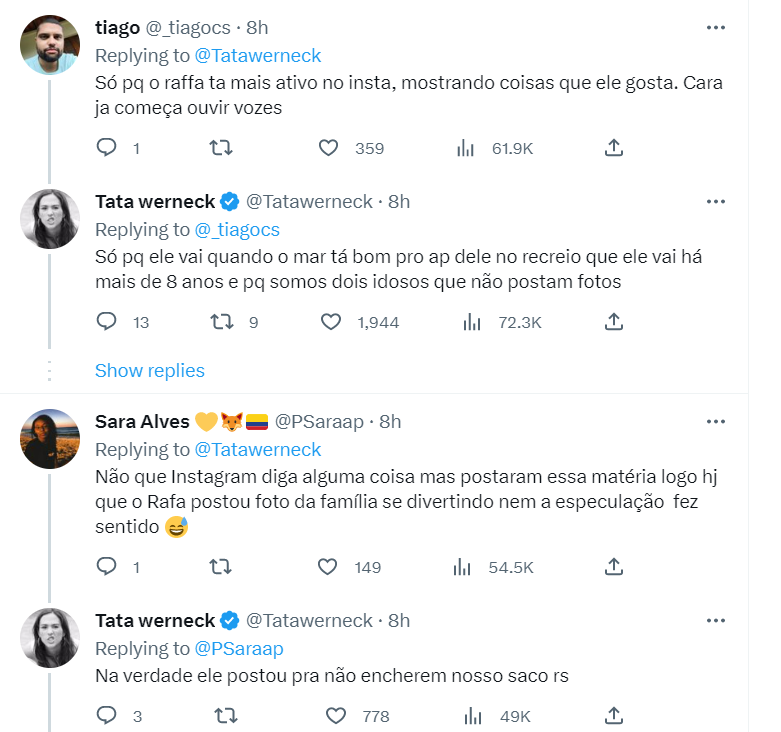Heart the tweet with 778 likes
The image size is (781, 732).
point(335,716)
